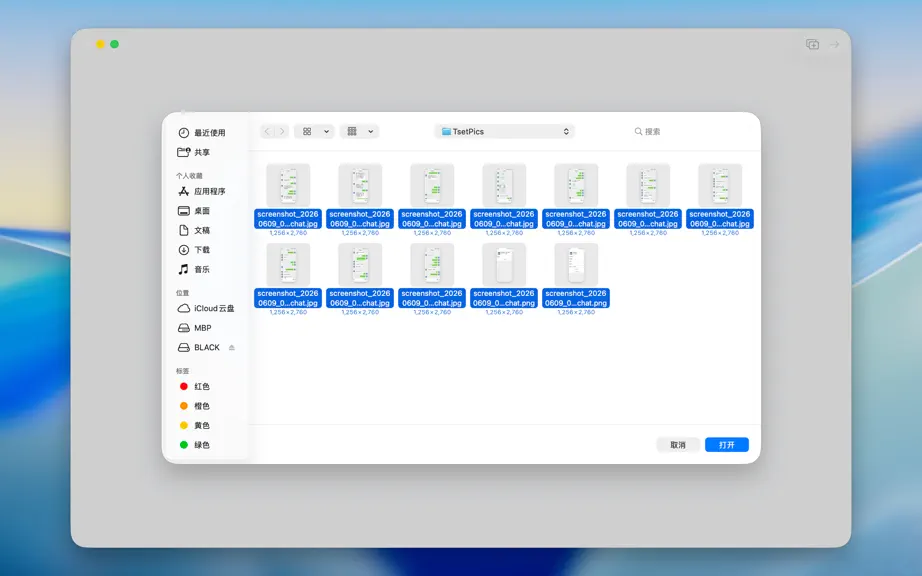Expand the grouping dropdown chevron

(x=371, y=132)
